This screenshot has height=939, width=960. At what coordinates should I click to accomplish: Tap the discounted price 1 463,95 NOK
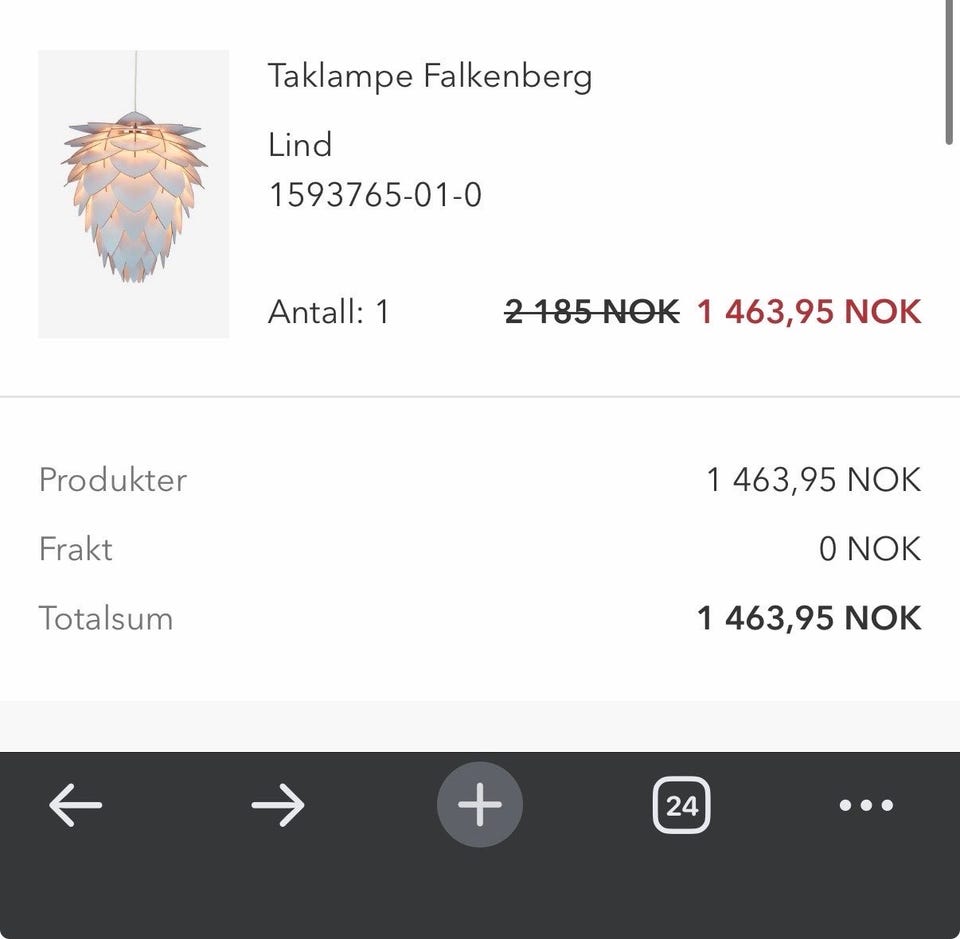pyautogui.click(x=807, y=312)
